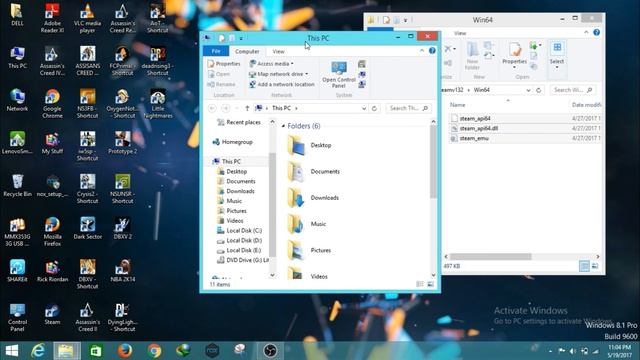Viewport: 640px width, 360px height.
Task: Open Help in This PC window
Action: pos(432,51)
